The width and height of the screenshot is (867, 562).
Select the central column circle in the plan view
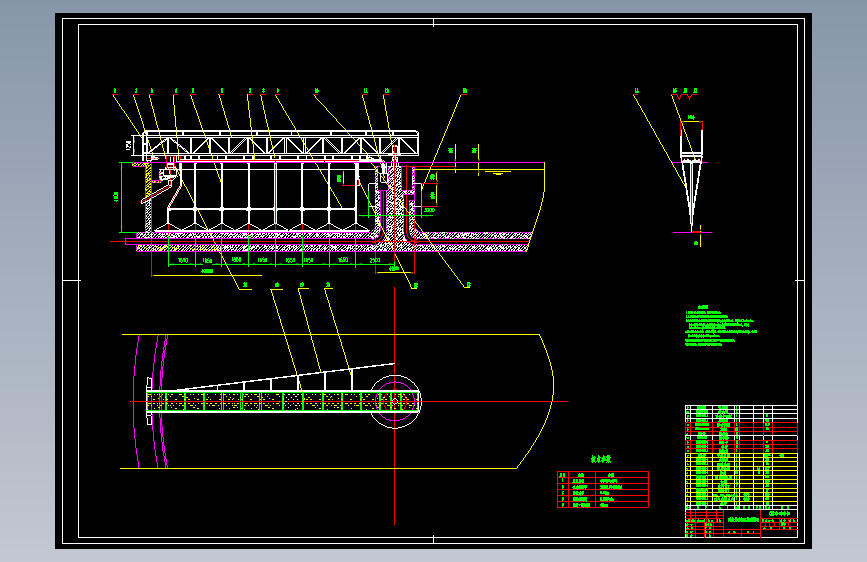394,402
